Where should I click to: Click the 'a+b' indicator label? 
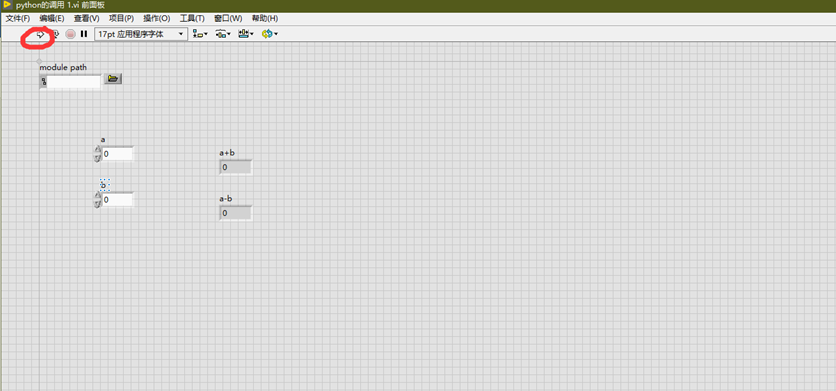pyautogui.click(x=227, y=153)
